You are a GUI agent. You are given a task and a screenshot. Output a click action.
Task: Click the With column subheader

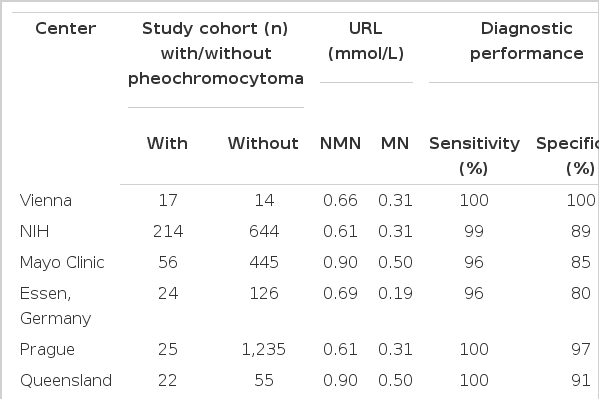pos(167,144)
